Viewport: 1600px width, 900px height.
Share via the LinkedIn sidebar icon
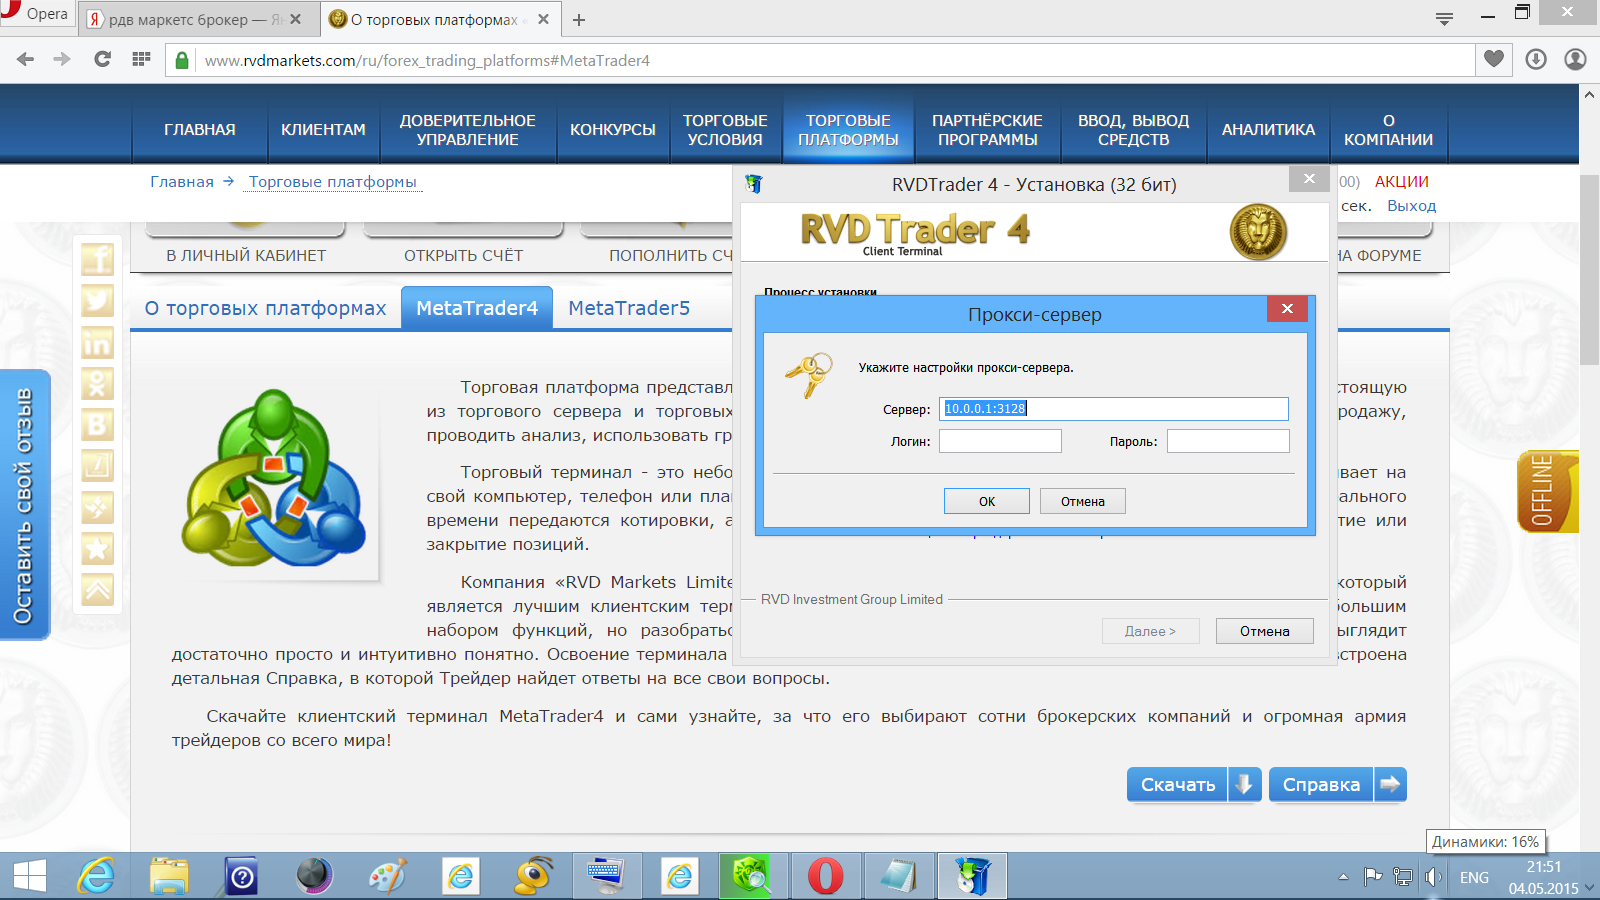click(97, 342)
